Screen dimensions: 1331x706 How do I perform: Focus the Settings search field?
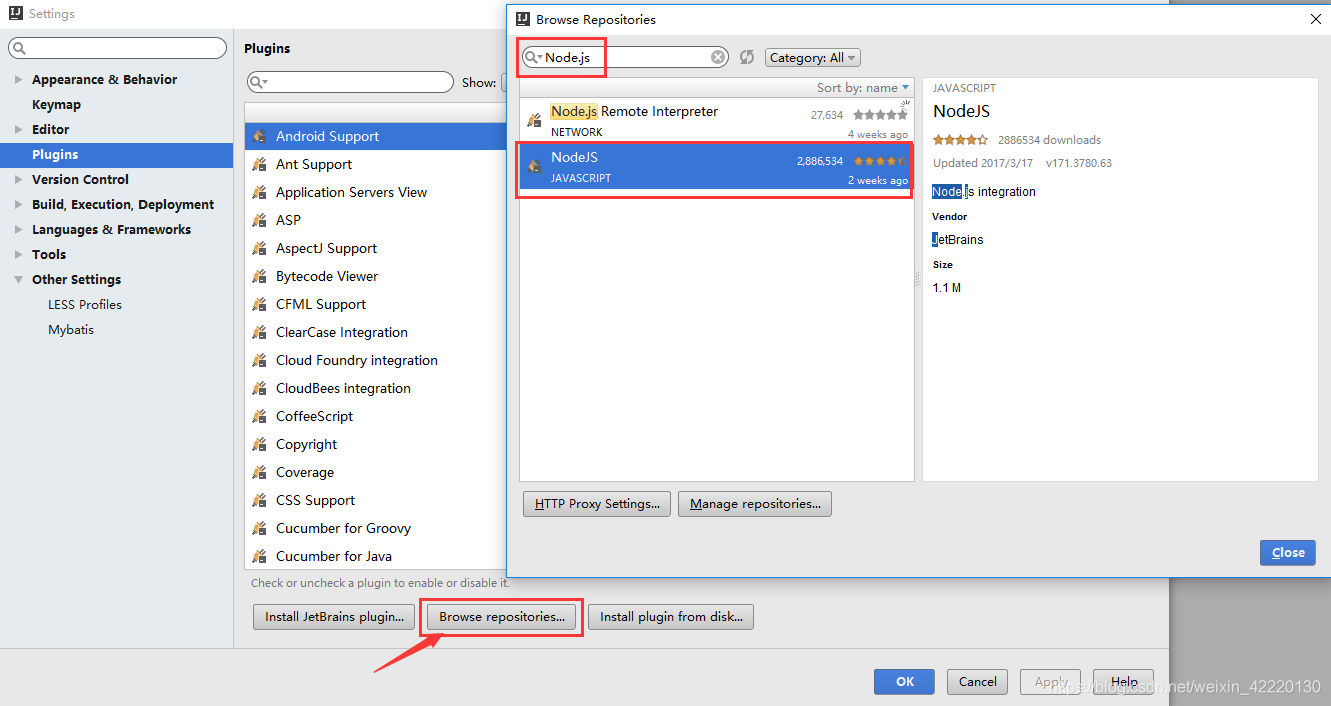click(x=118, y=48)
